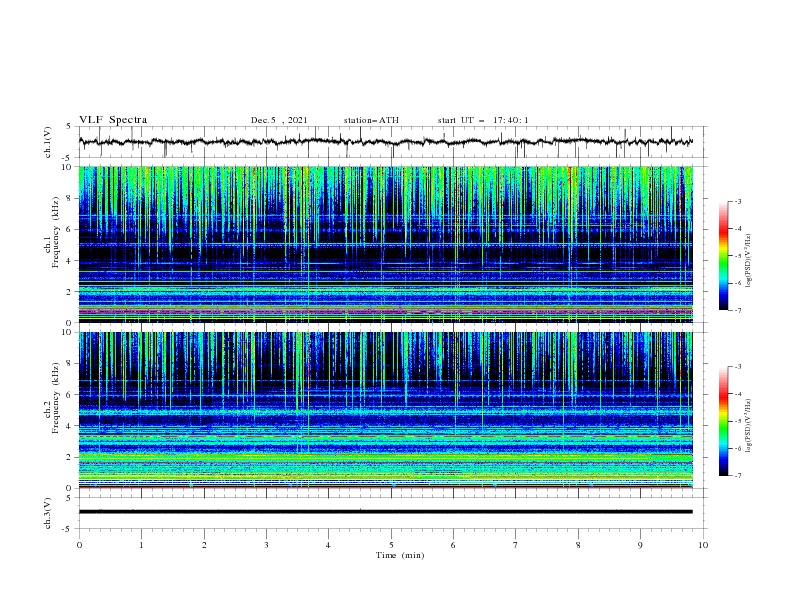Click the "10" label ending the time axis
Screen dimensions: 792x612
703,545
